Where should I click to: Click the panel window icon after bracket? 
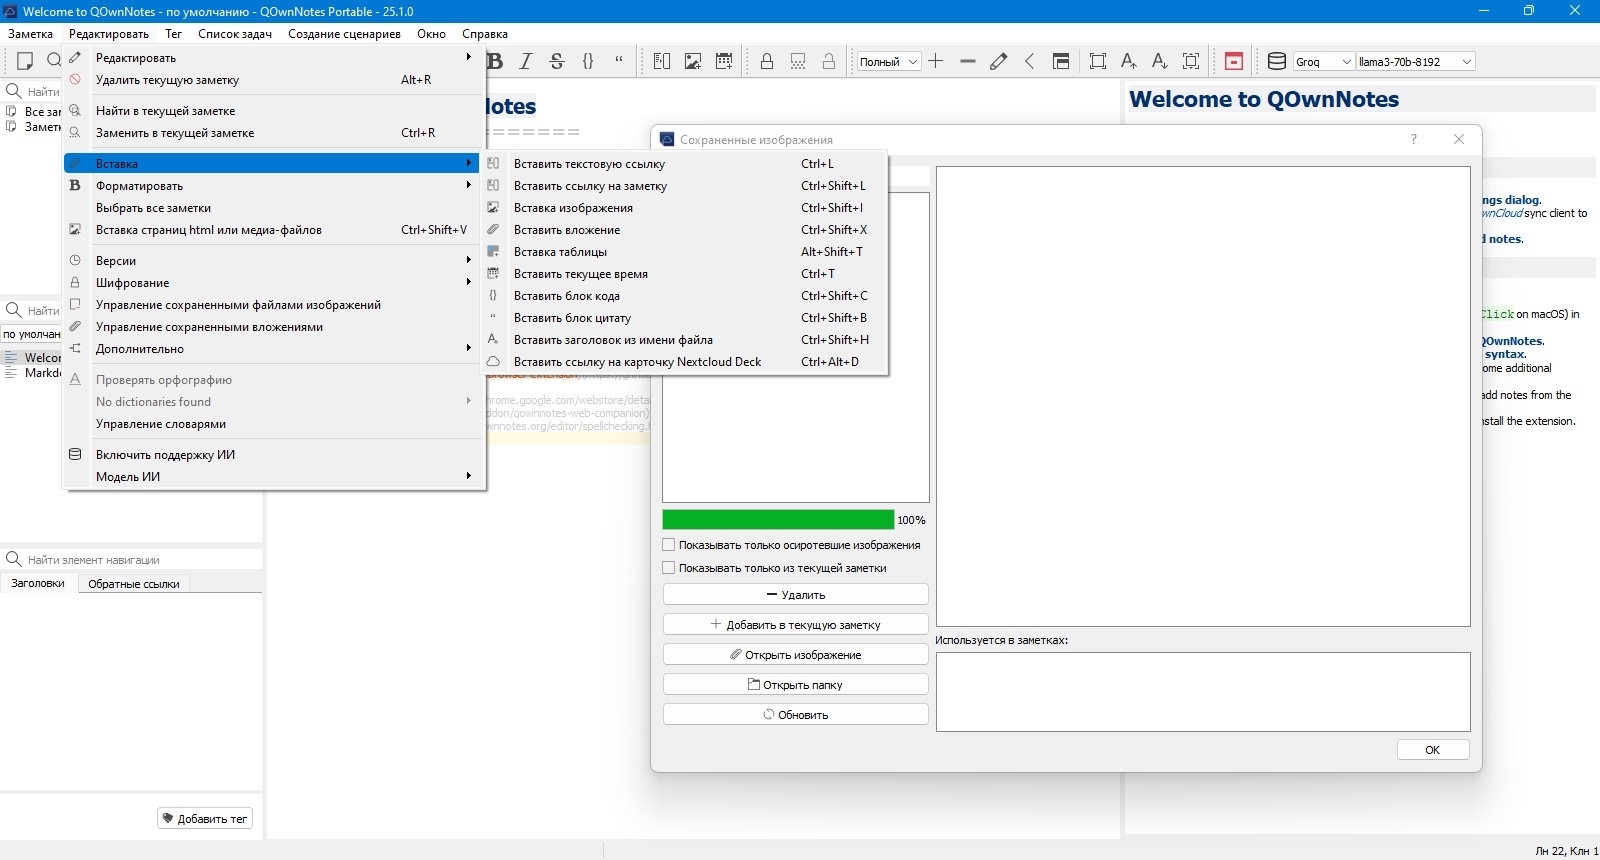1061,61
